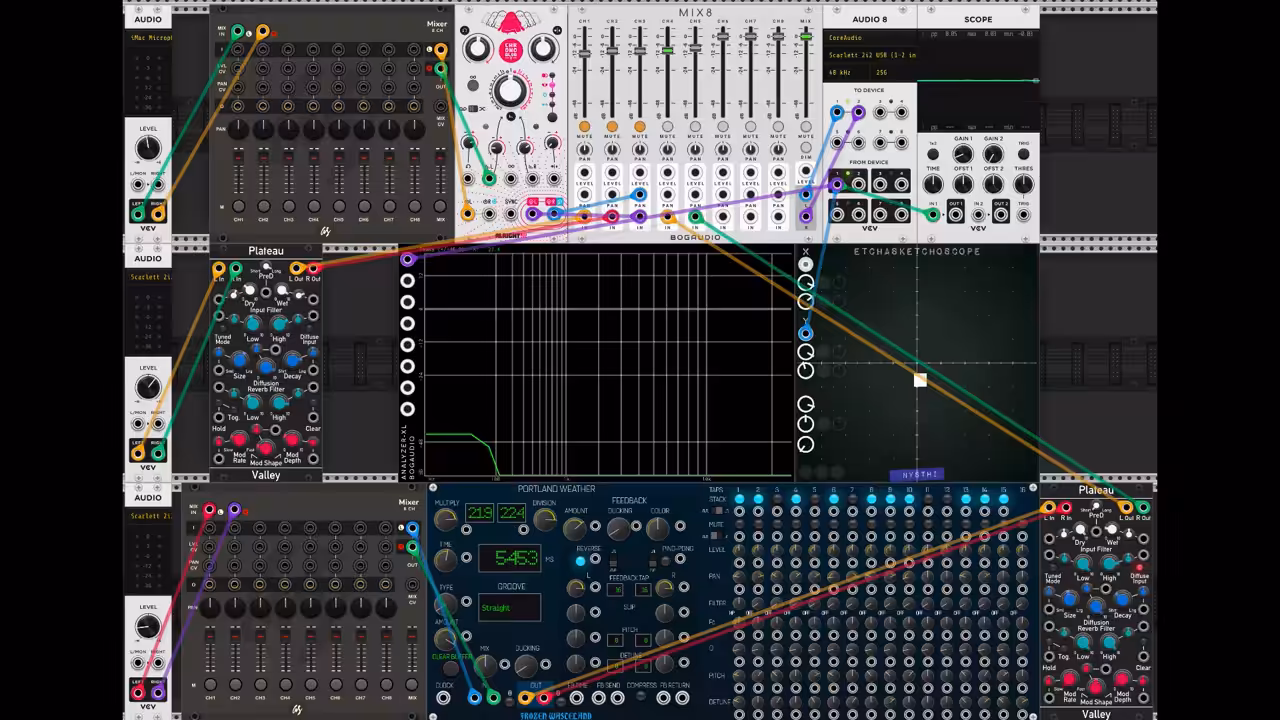This screenshot has width=1280, height=720.
Task: Click the large center knob on Chronoblob
Action: coord(510,91)
